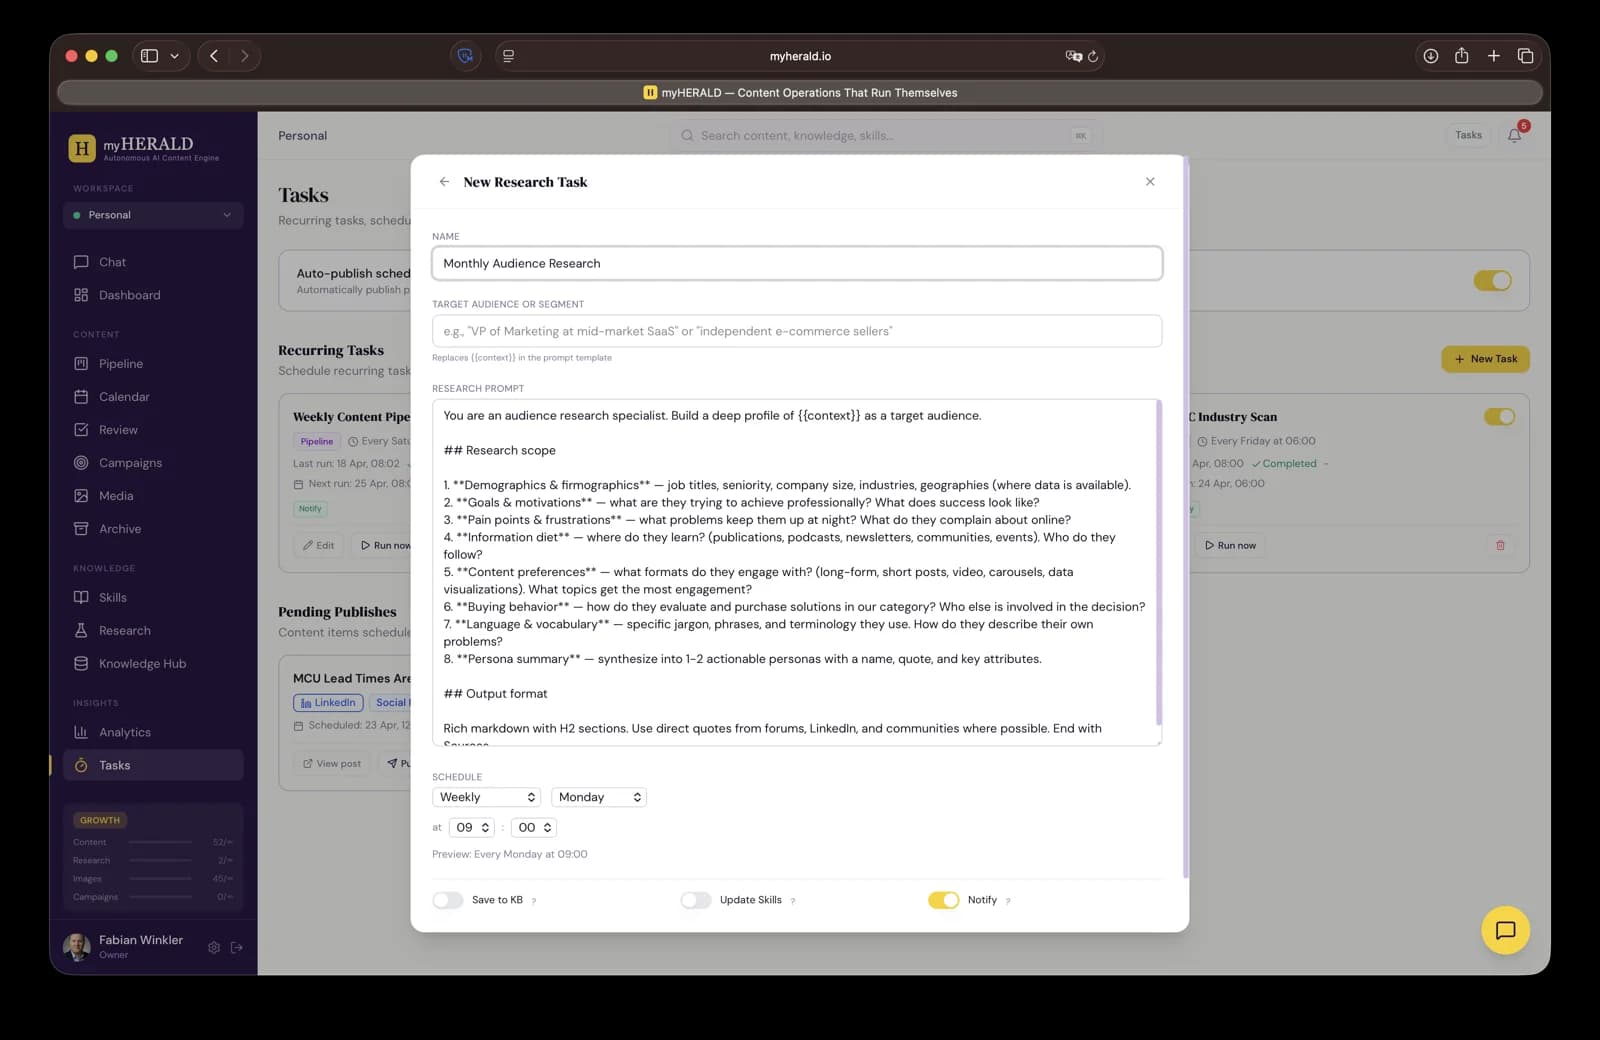Close the New Research Task dialog
This screenshot has height=1040, width=1600.
pos(1150,182)
